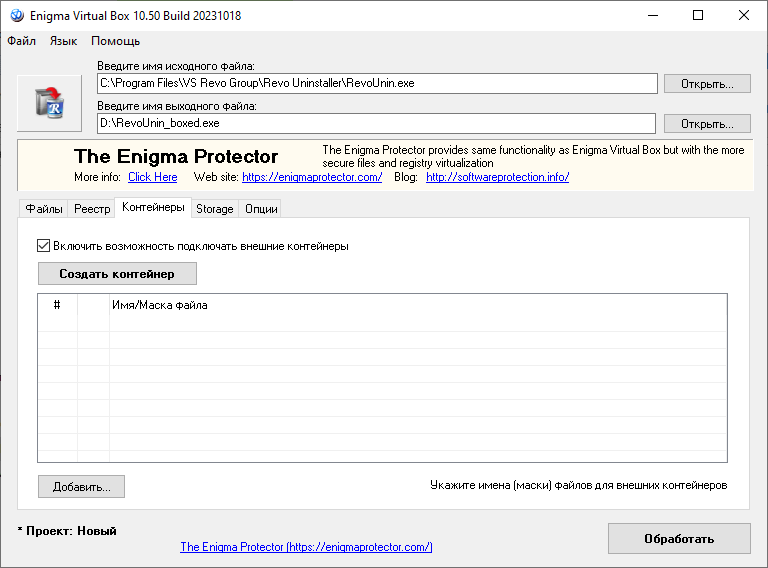Open the Язык menu
768x568 pixels.
(x=63, y=41)
